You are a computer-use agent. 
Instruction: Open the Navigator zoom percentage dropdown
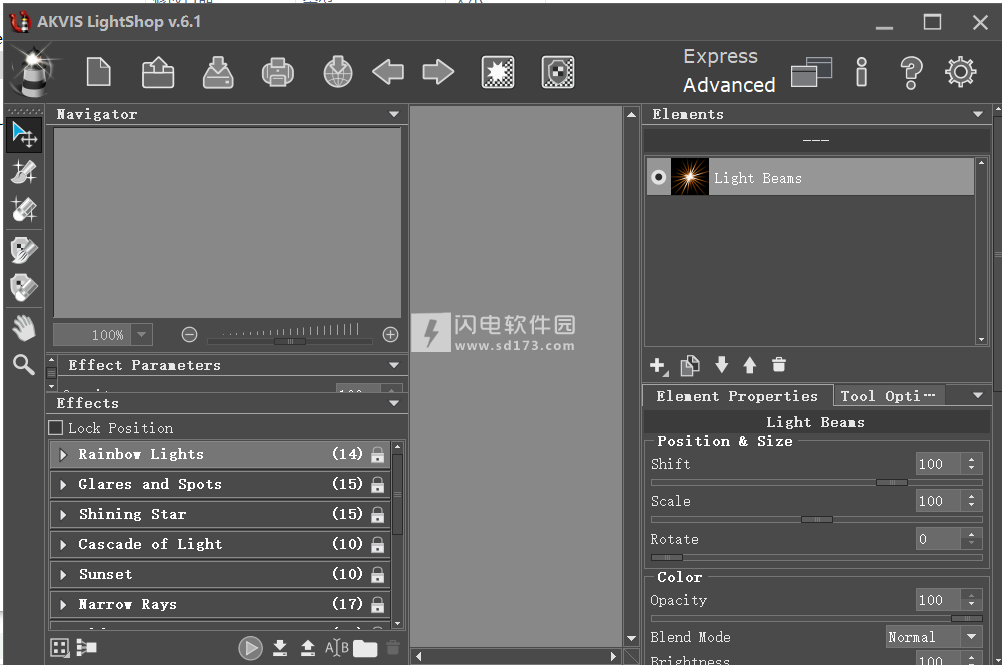[141, 335]
